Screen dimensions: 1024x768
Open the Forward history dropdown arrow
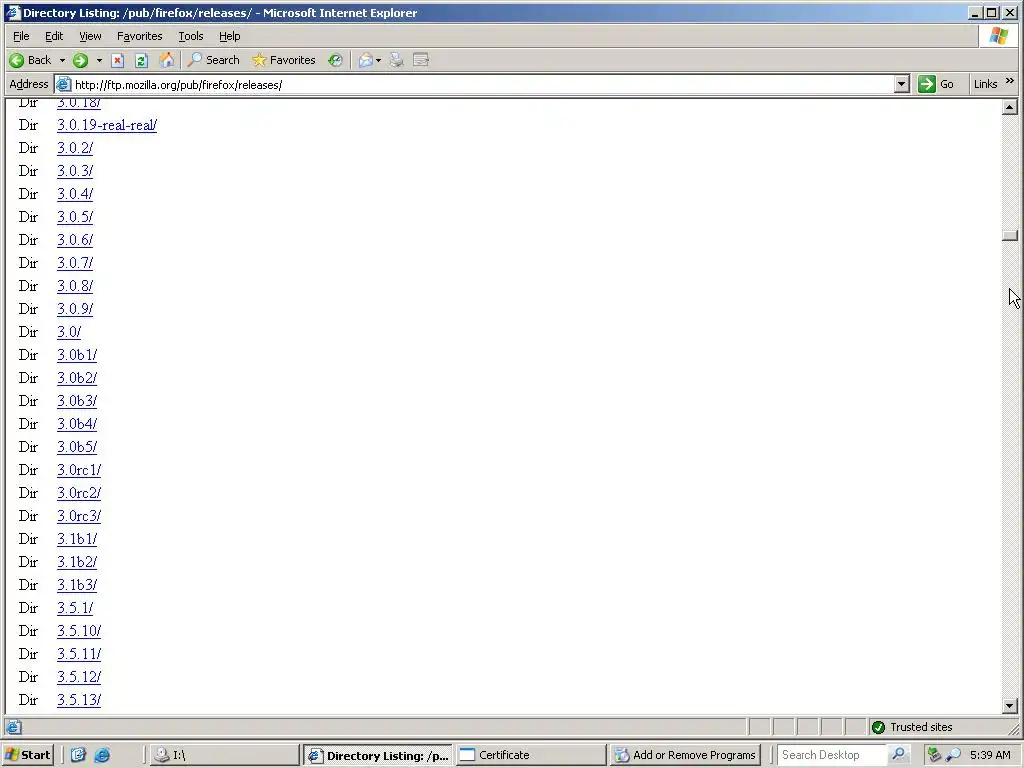(99, 61)
